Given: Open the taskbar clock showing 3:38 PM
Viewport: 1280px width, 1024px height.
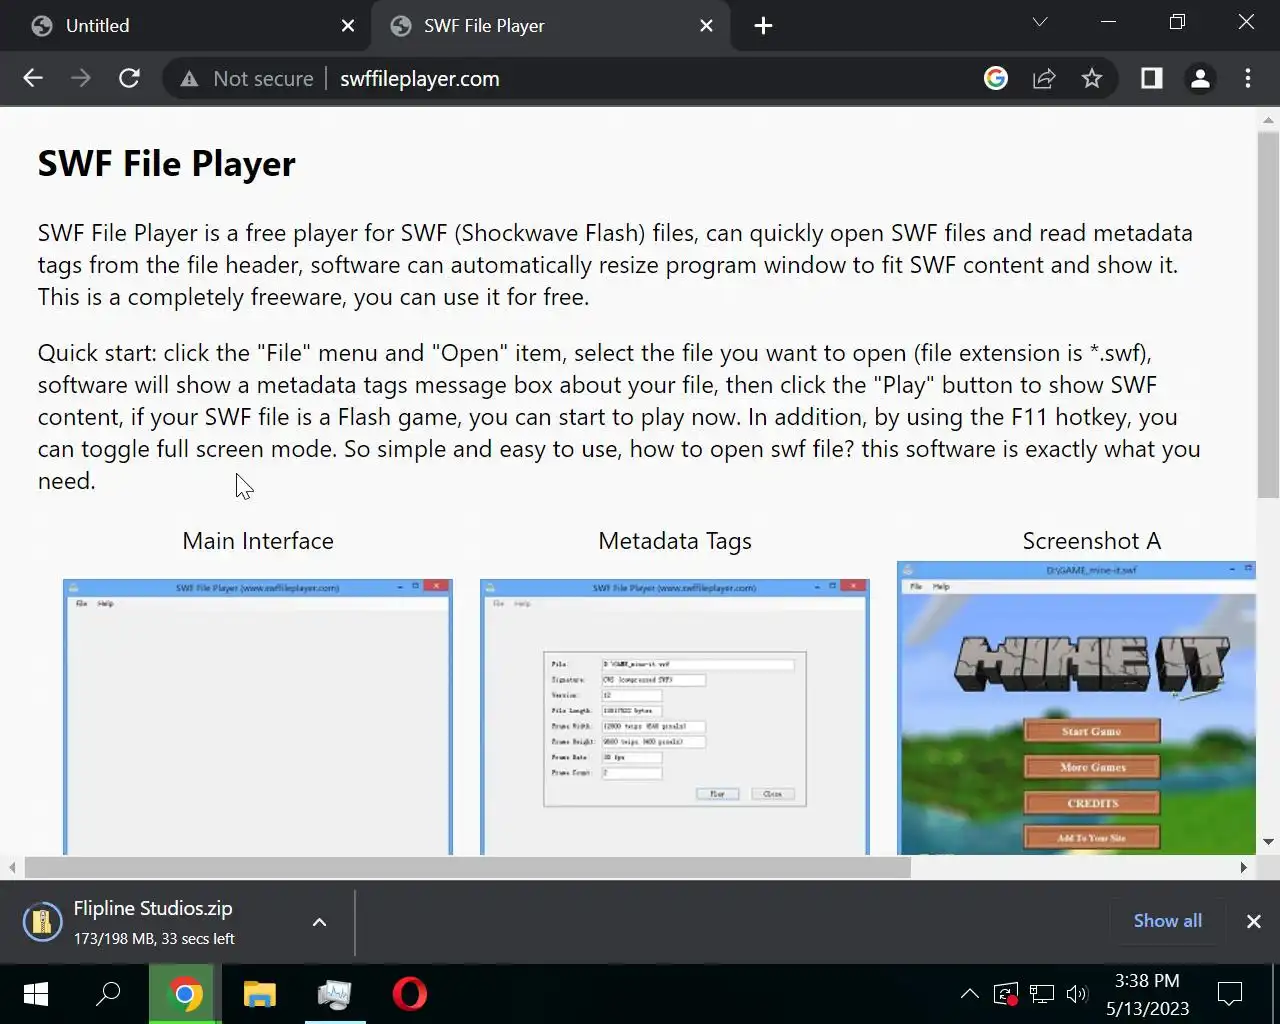Looking at the screenshot, I should [1147, 994].
